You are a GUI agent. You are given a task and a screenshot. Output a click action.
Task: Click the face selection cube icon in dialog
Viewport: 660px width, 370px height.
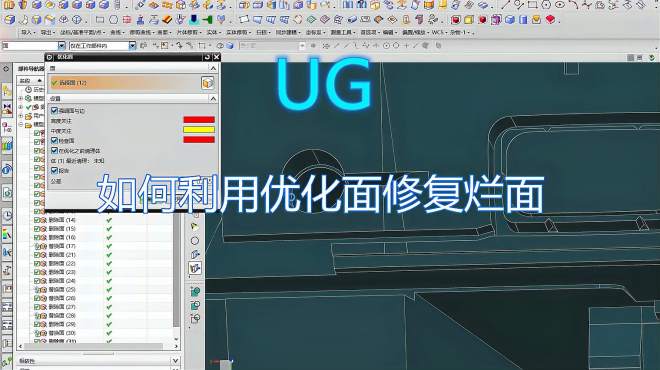[x=208, y=83]
